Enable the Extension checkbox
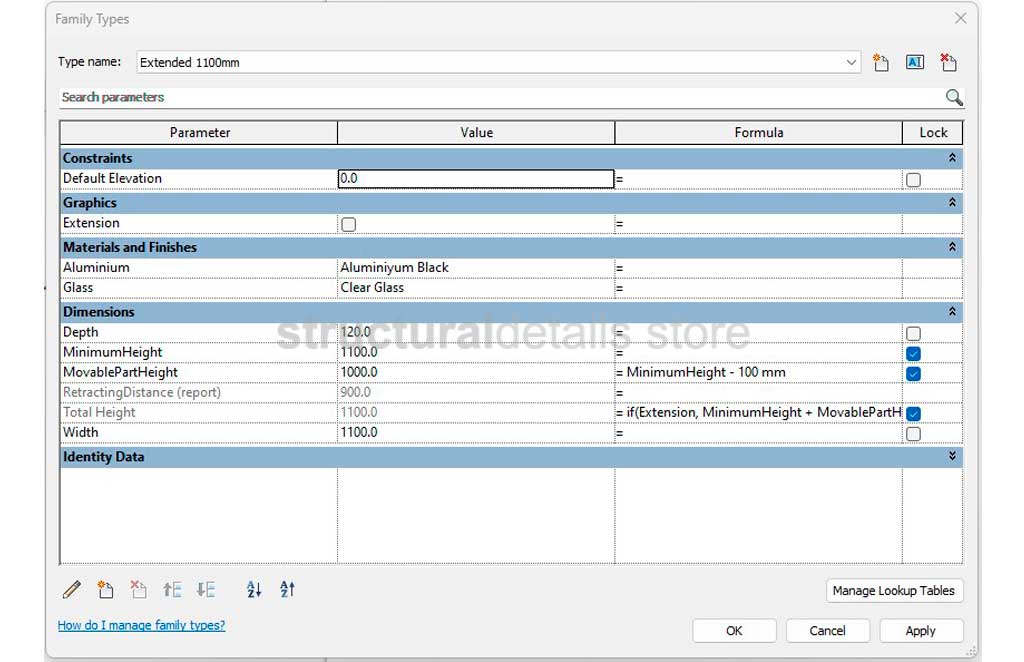 pos(348,224)
